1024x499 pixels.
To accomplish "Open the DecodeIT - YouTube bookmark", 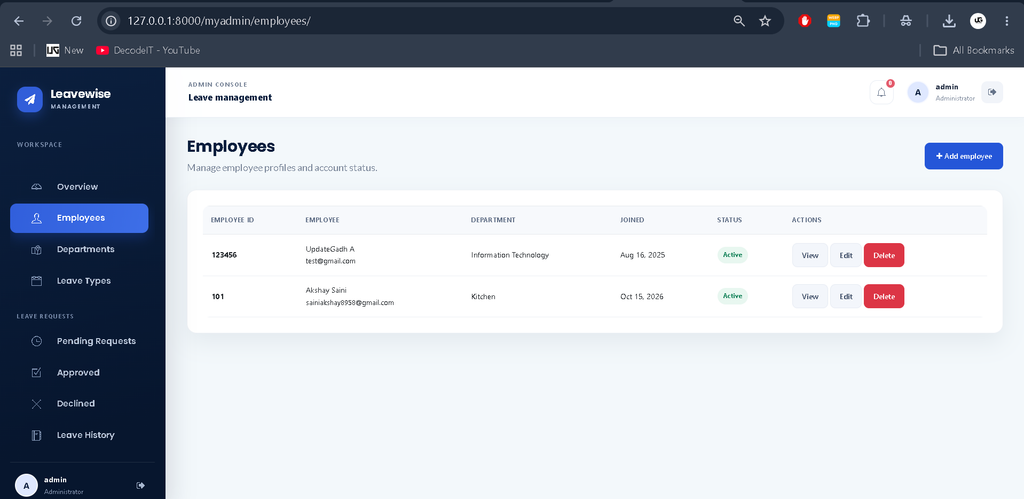I will click(148, 50).
